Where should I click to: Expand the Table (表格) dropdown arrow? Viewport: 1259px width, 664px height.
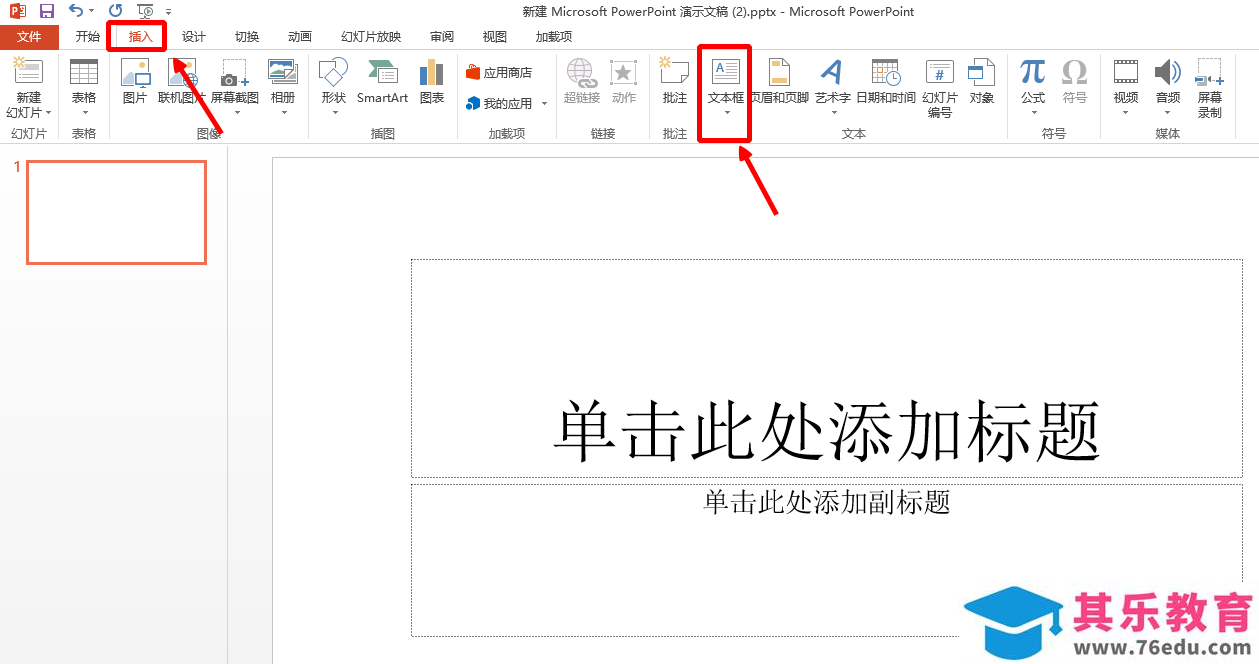coord(85,113)
